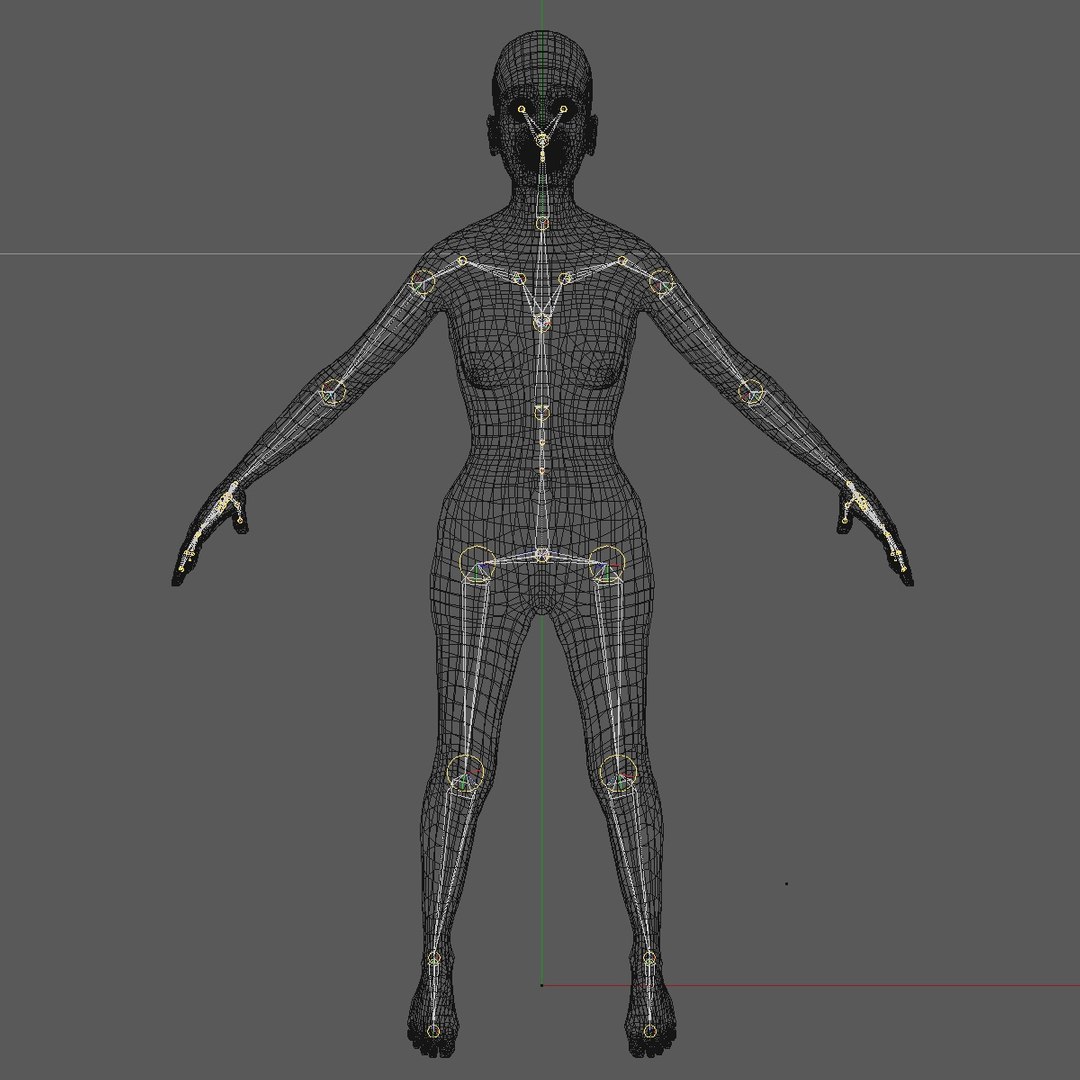Select the upper chest joint where clavicles meet
This screenshot has width=1080, height=1080.
[x=542, y=322]
